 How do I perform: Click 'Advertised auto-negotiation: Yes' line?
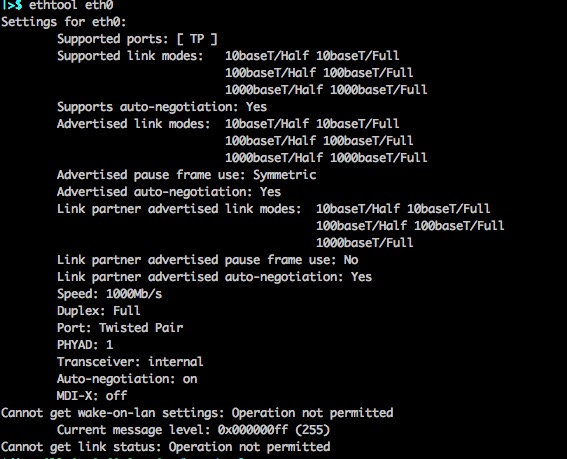pyautogui.click(x=169, y=192)
